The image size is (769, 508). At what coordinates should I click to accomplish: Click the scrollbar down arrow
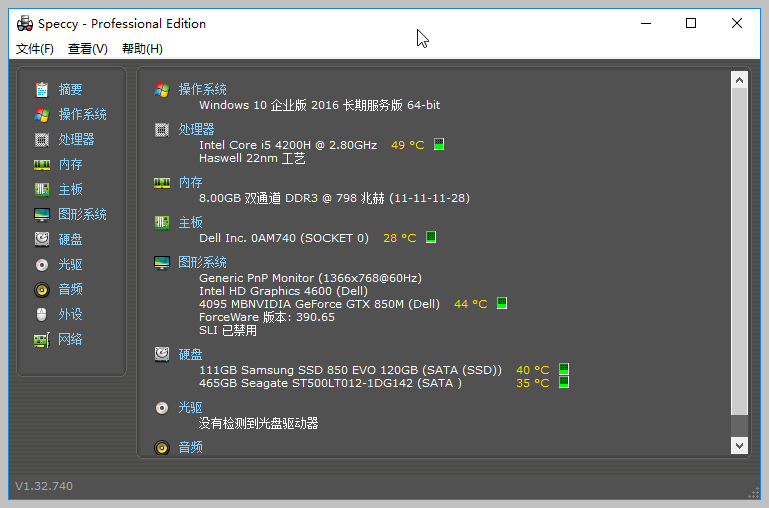[x=740, y=446]
